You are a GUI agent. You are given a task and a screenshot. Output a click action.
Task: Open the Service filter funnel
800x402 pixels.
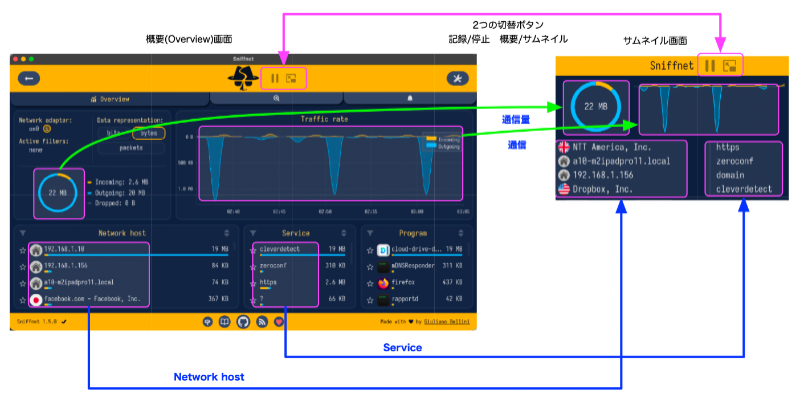pyautogui.click(x=253, y=233)
